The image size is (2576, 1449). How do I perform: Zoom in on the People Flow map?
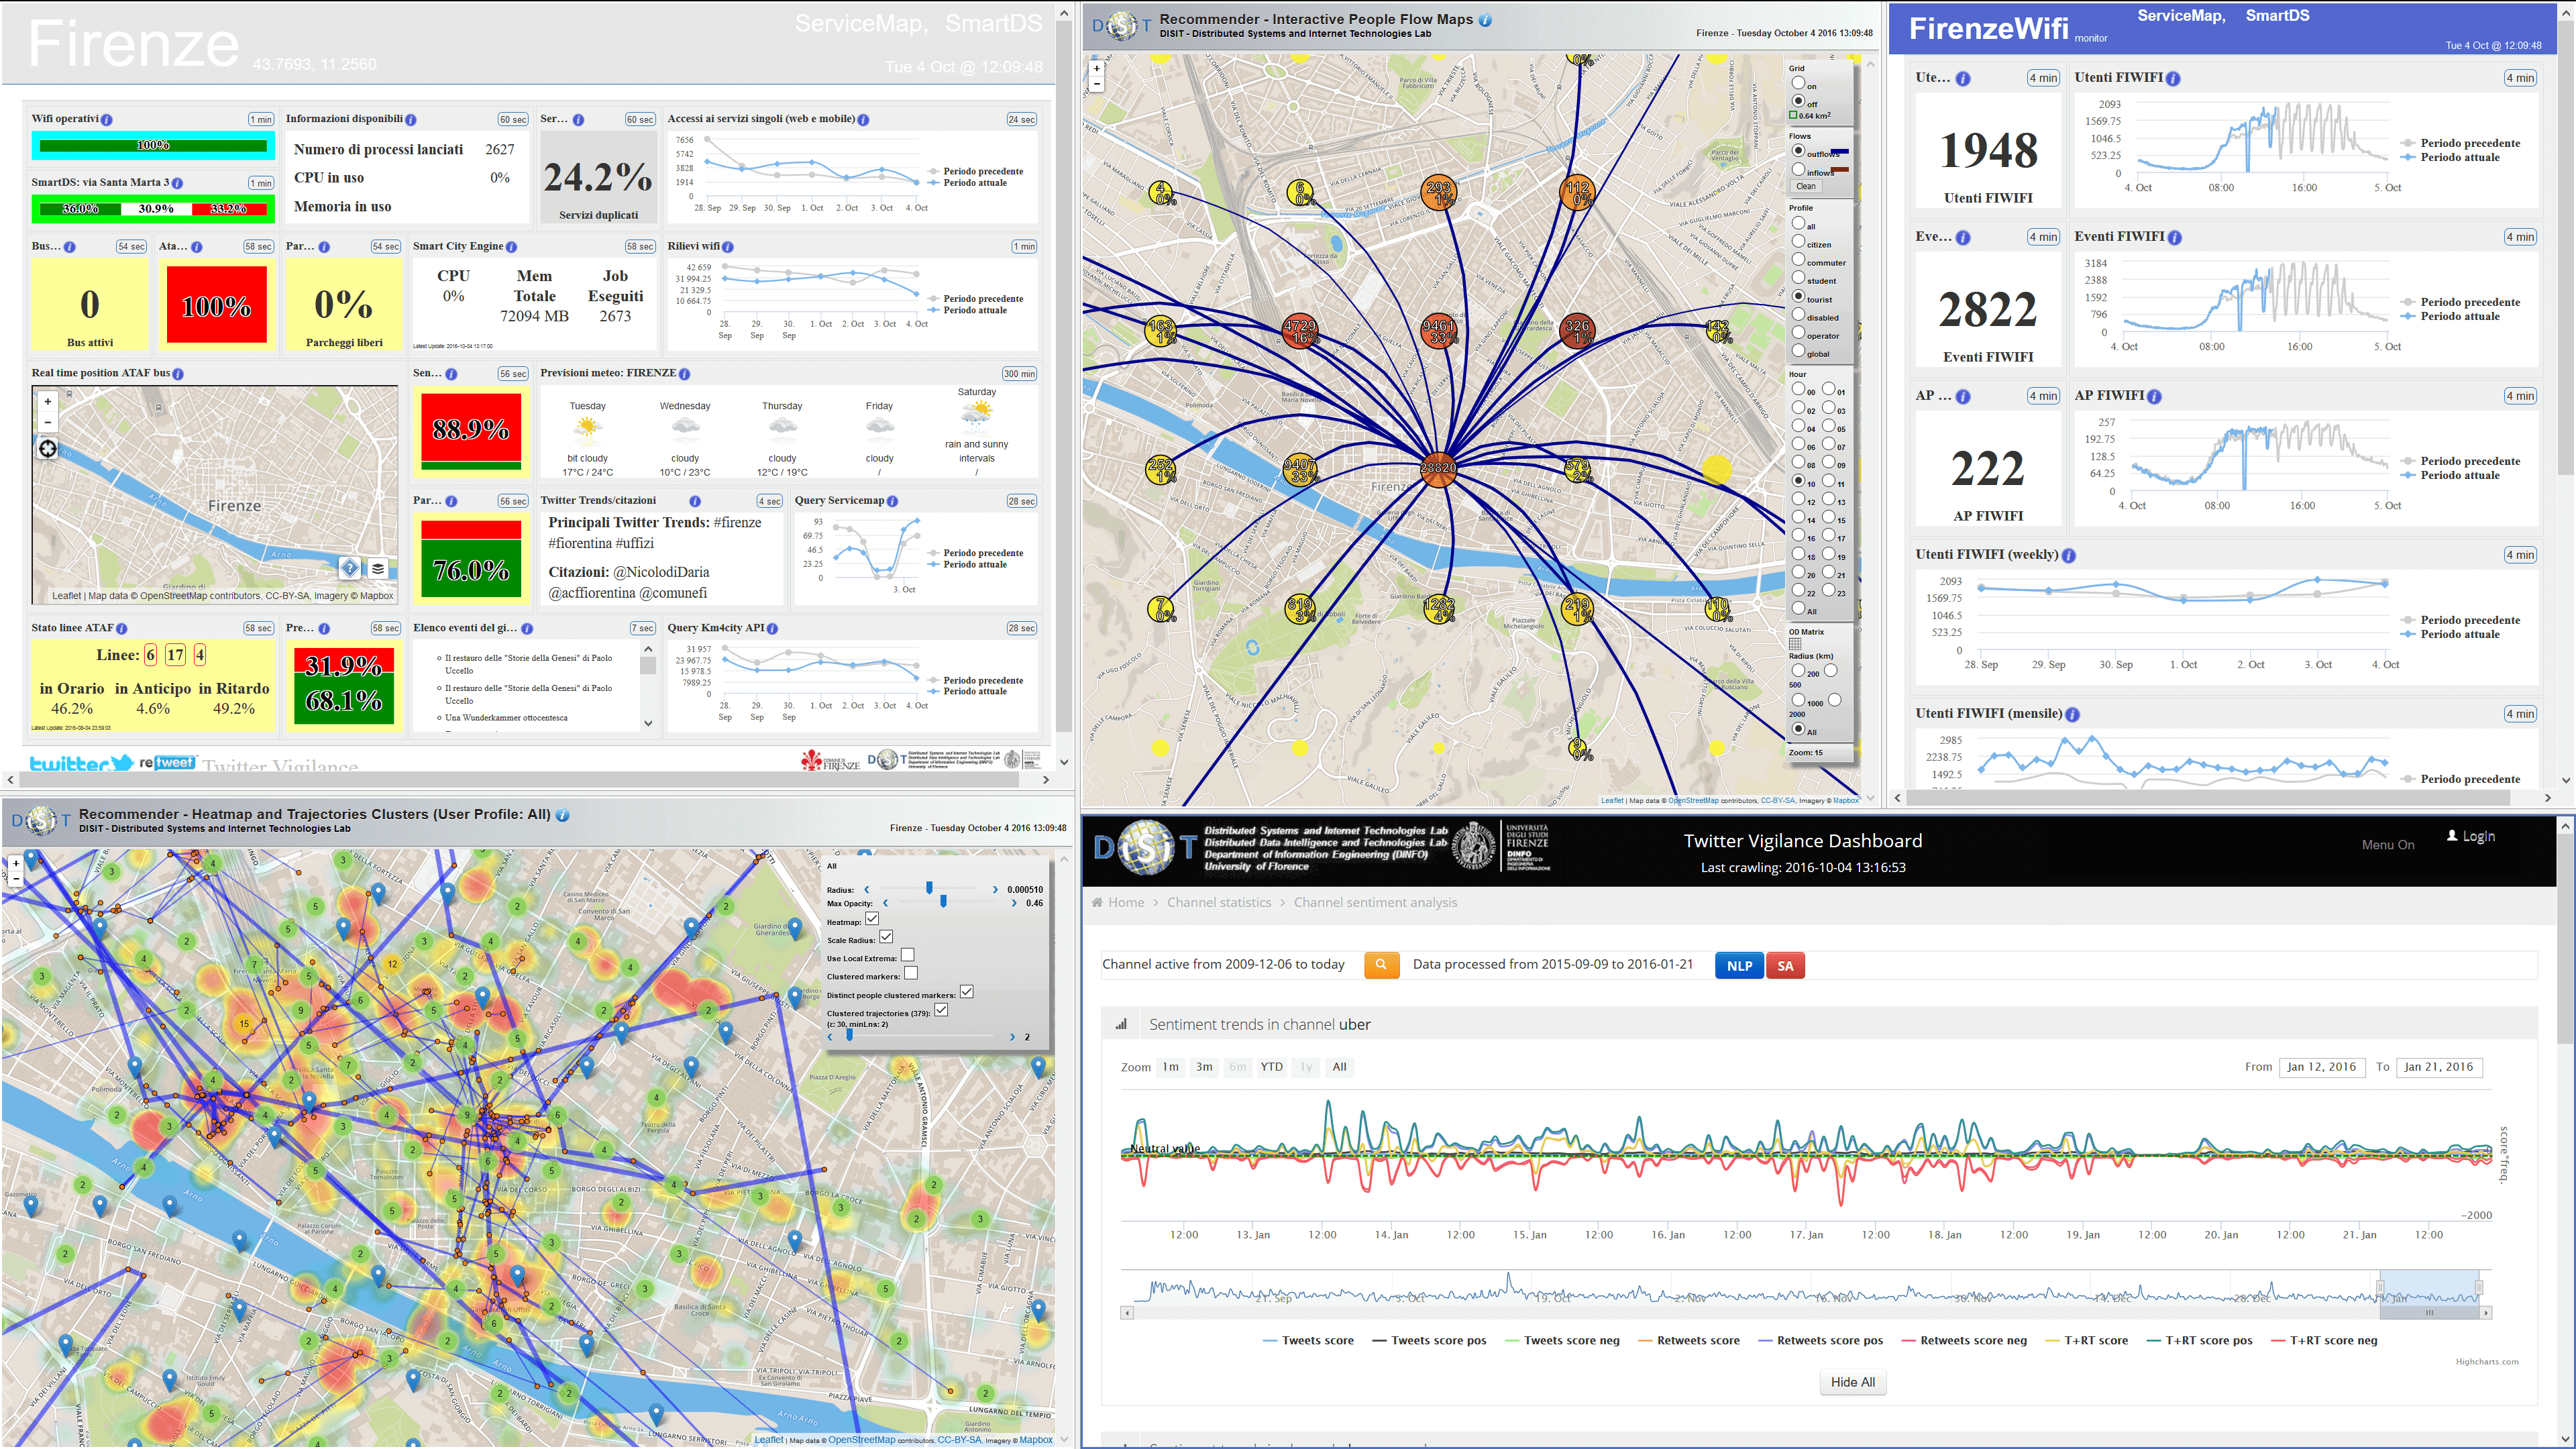click(x=1097, y=69)
